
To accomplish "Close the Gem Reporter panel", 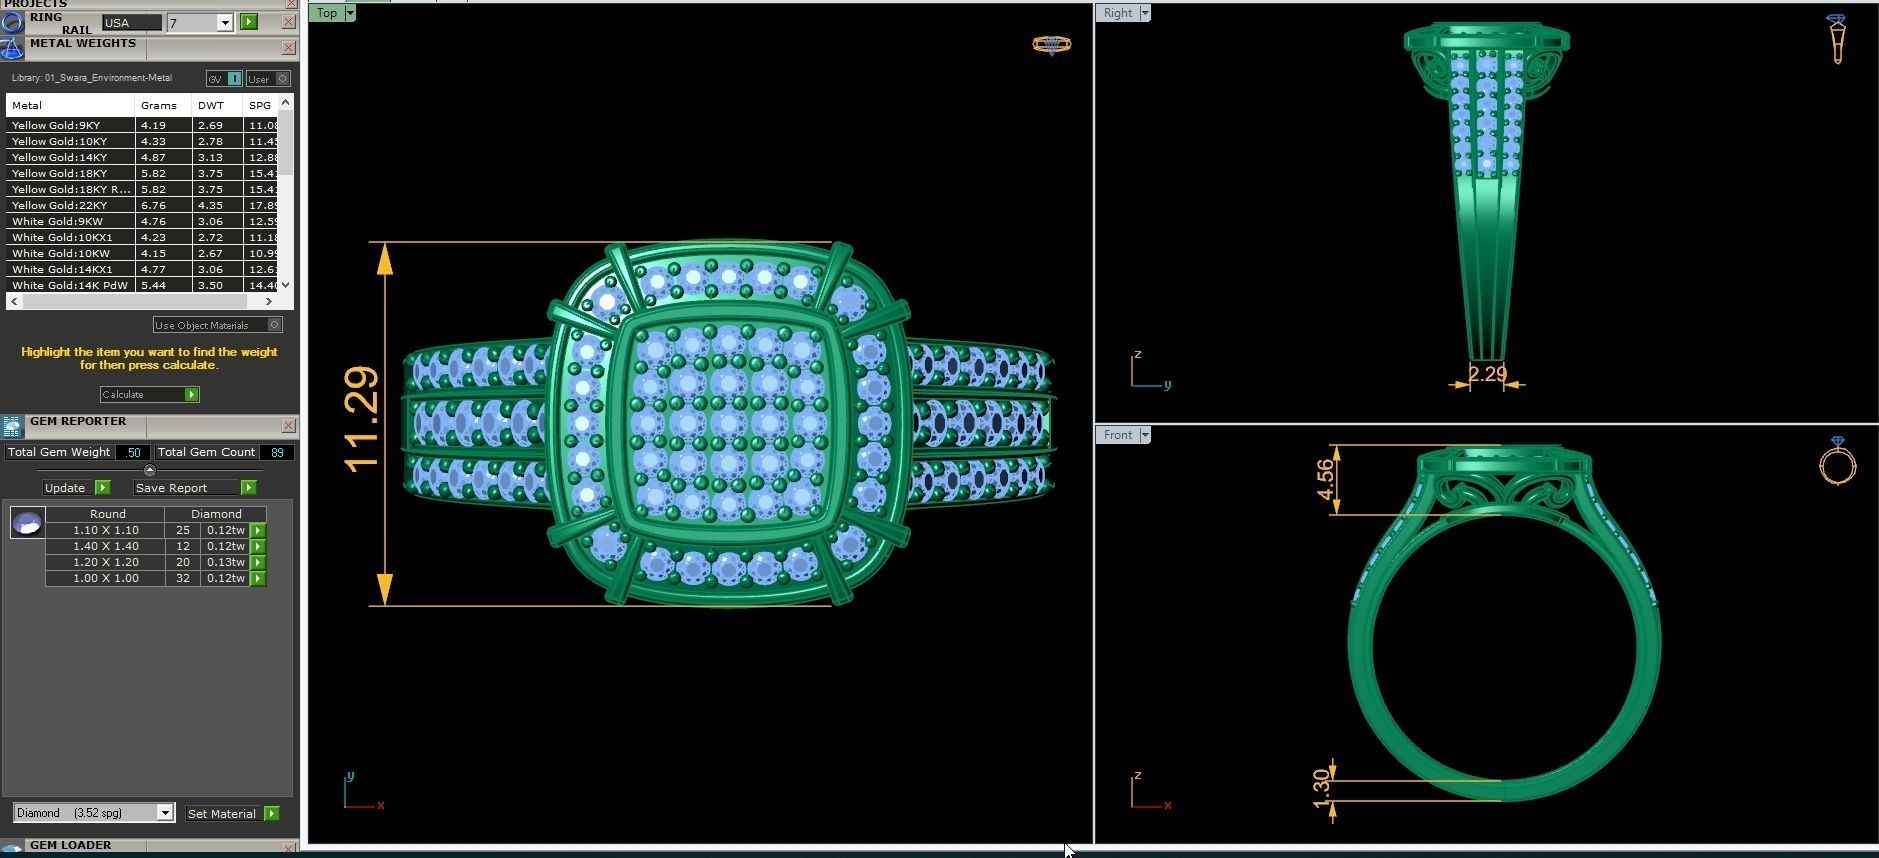I will pos(288,426).
